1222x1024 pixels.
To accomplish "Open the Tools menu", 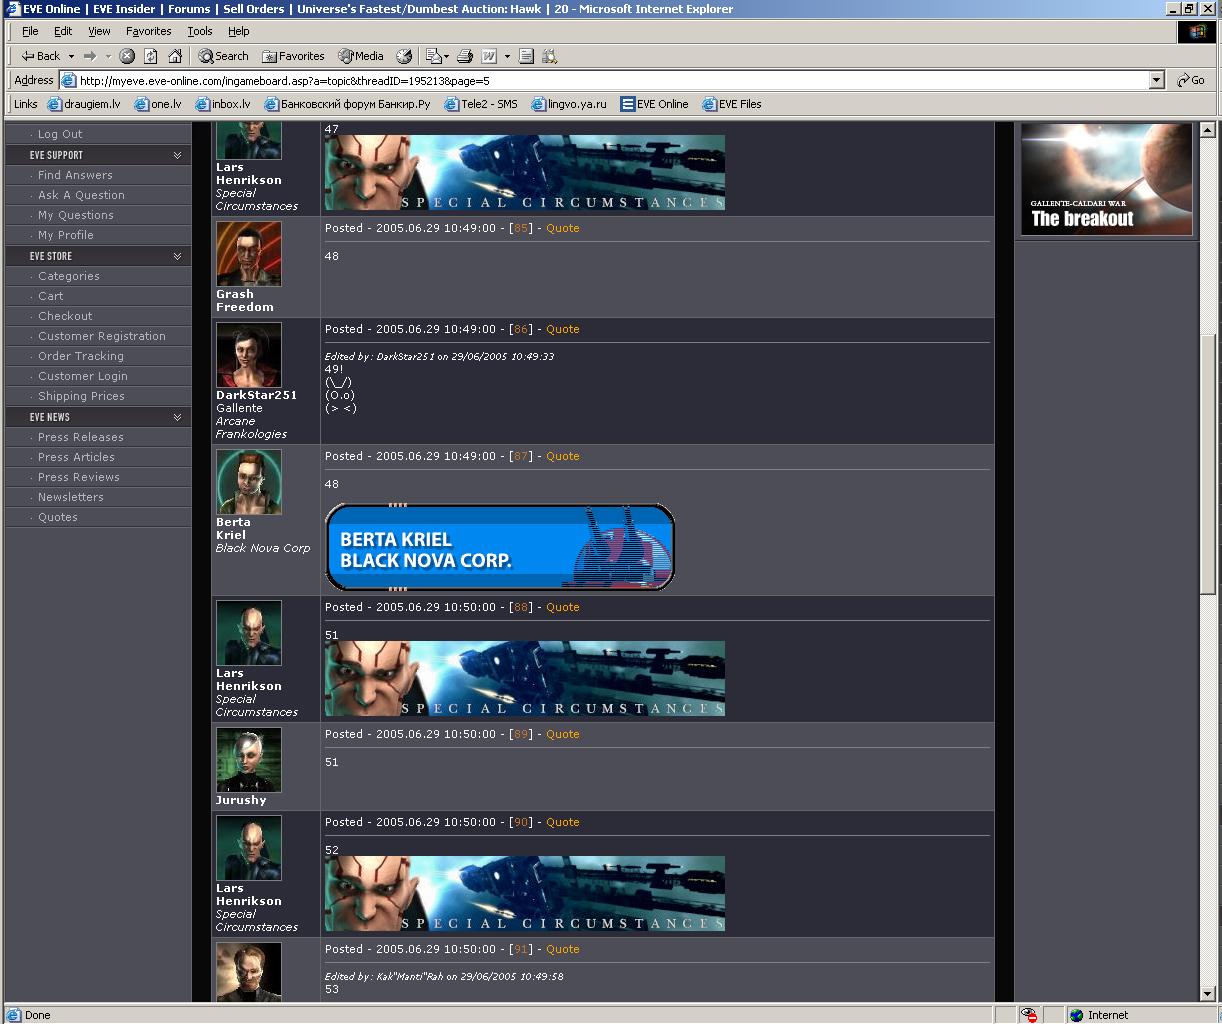I will click(x=200, y=31).
